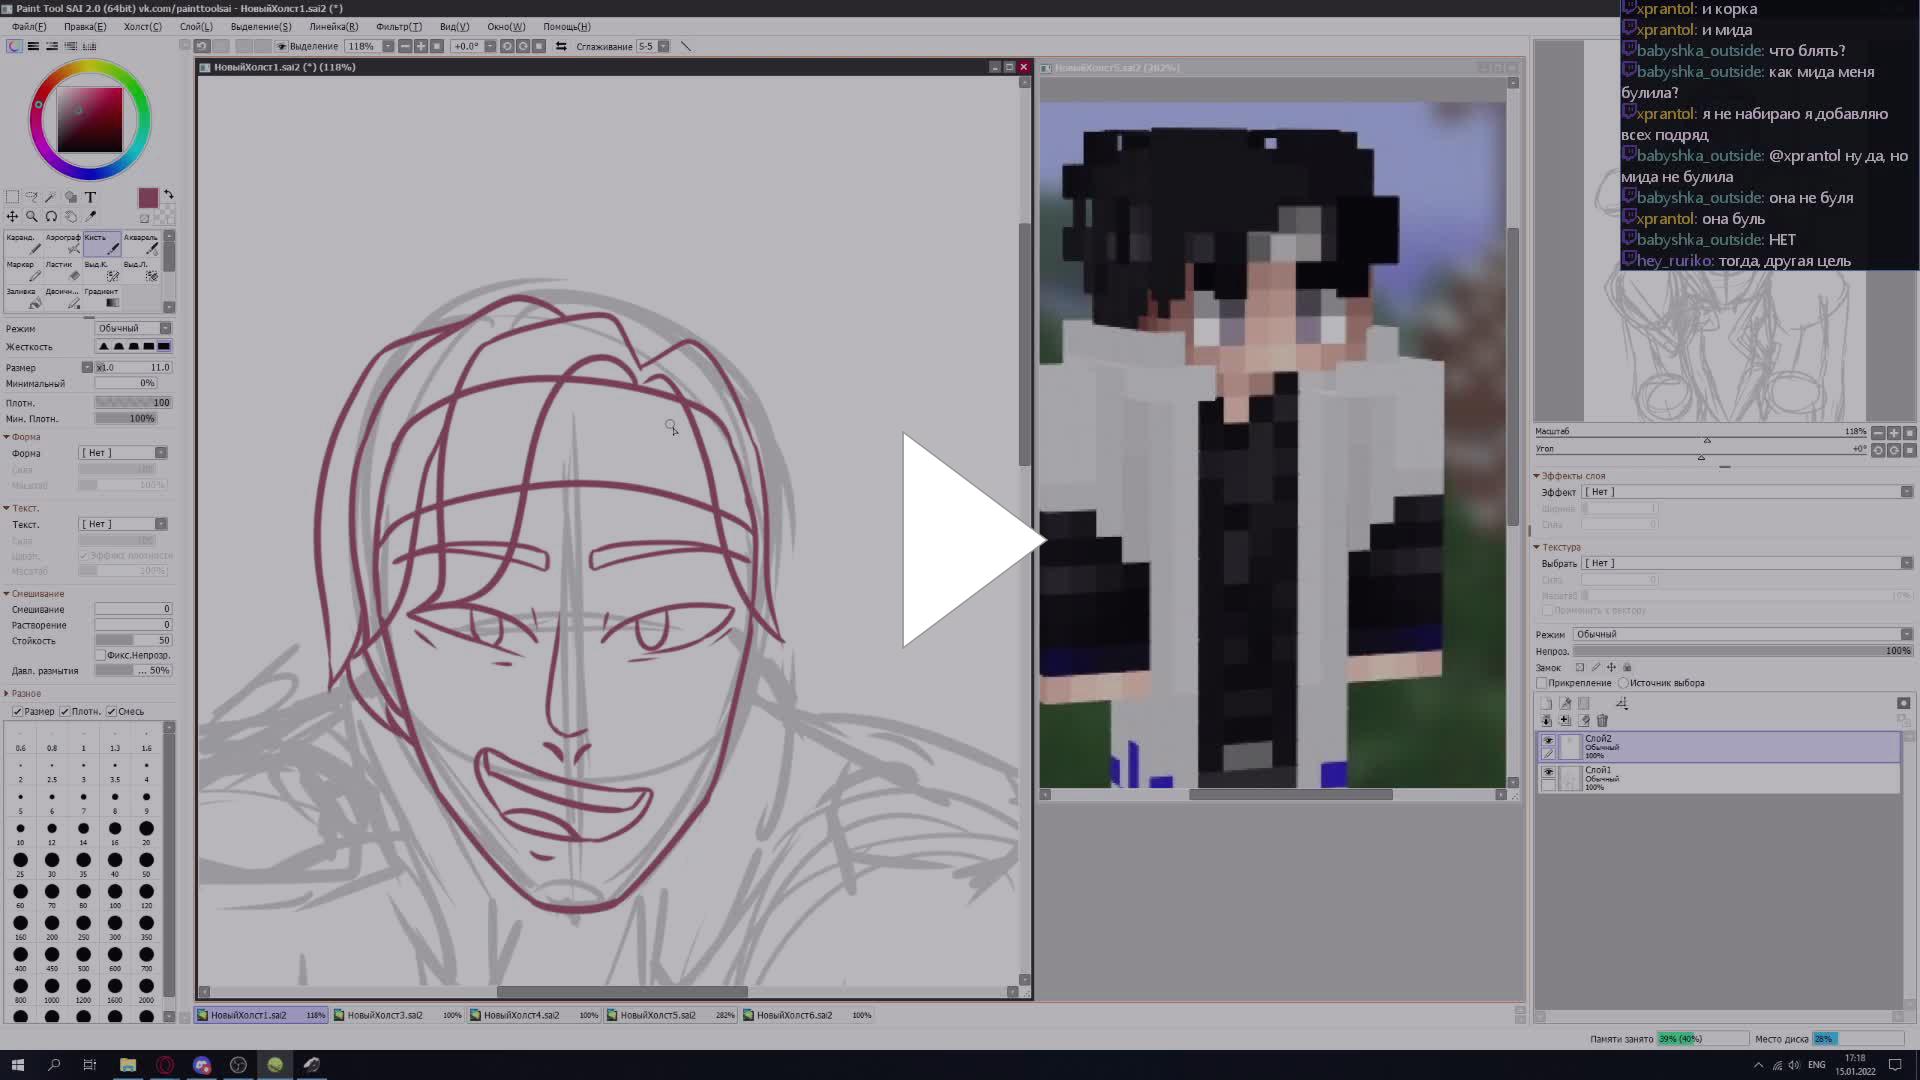
Task: Select the Ластик (eraser) tool
Action: tap(61, 271)
